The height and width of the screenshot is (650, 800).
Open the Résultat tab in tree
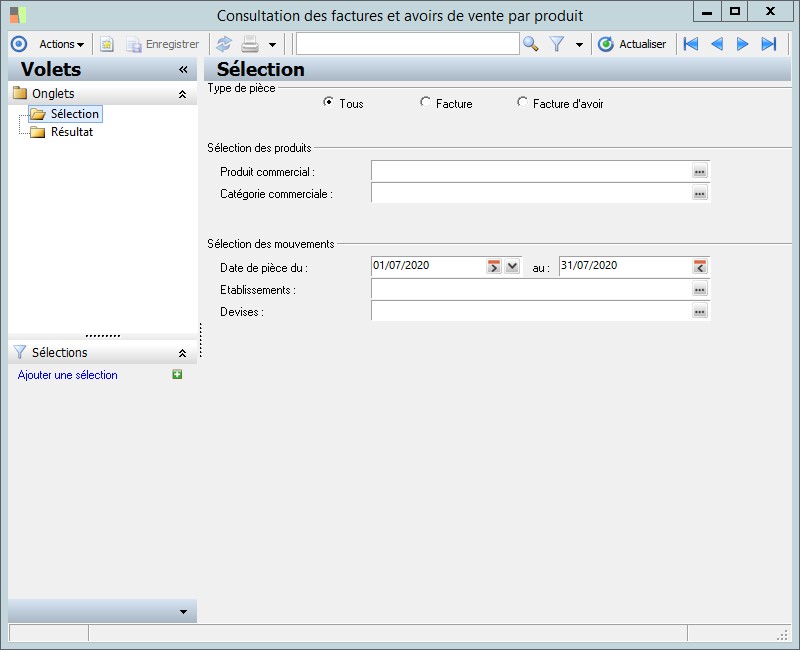tap(61, 132)
